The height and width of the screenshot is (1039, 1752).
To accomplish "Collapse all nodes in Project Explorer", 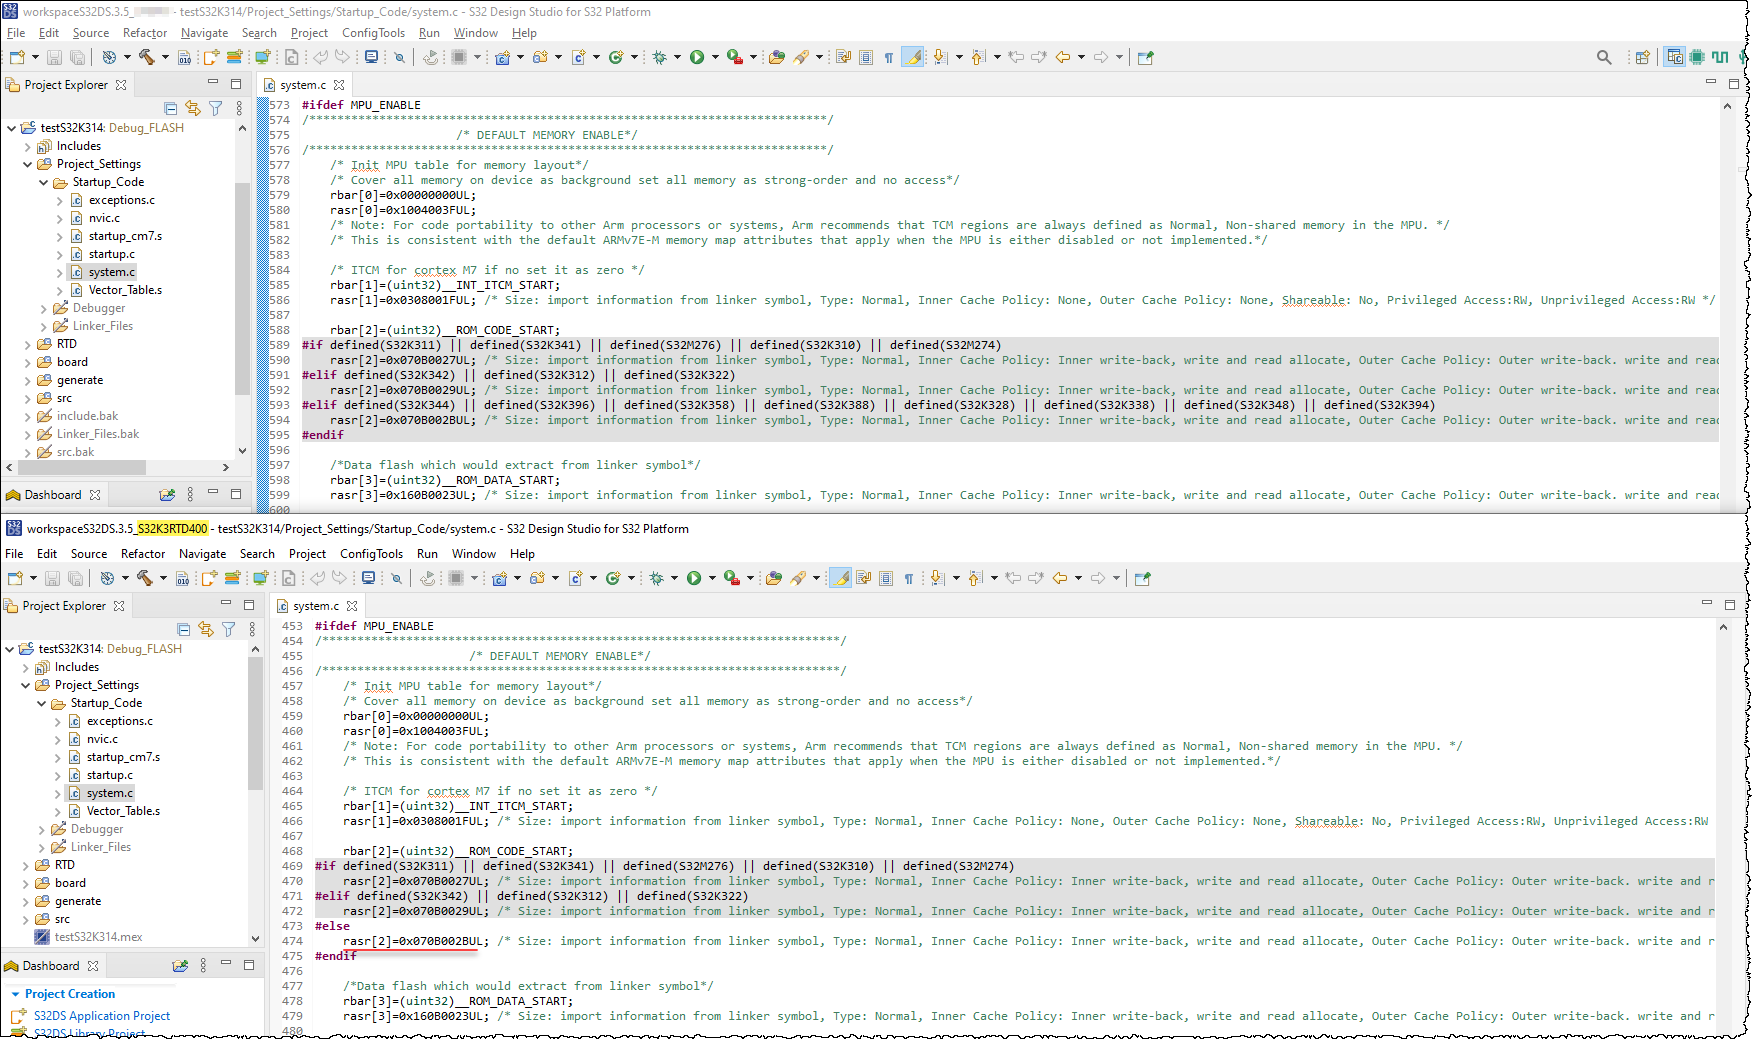I will click(170, 108).
